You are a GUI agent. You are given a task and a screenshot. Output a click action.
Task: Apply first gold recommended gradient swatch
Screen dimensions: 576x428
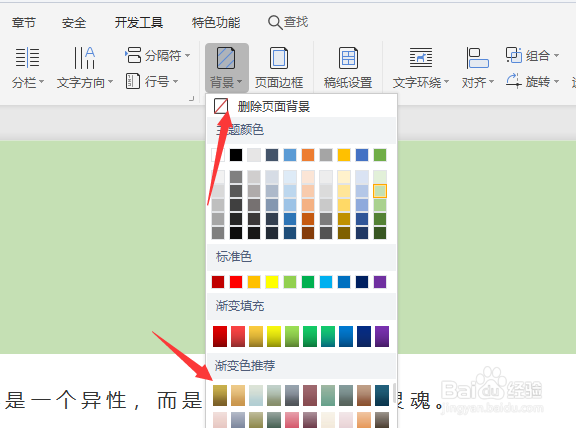click(220, 395)
